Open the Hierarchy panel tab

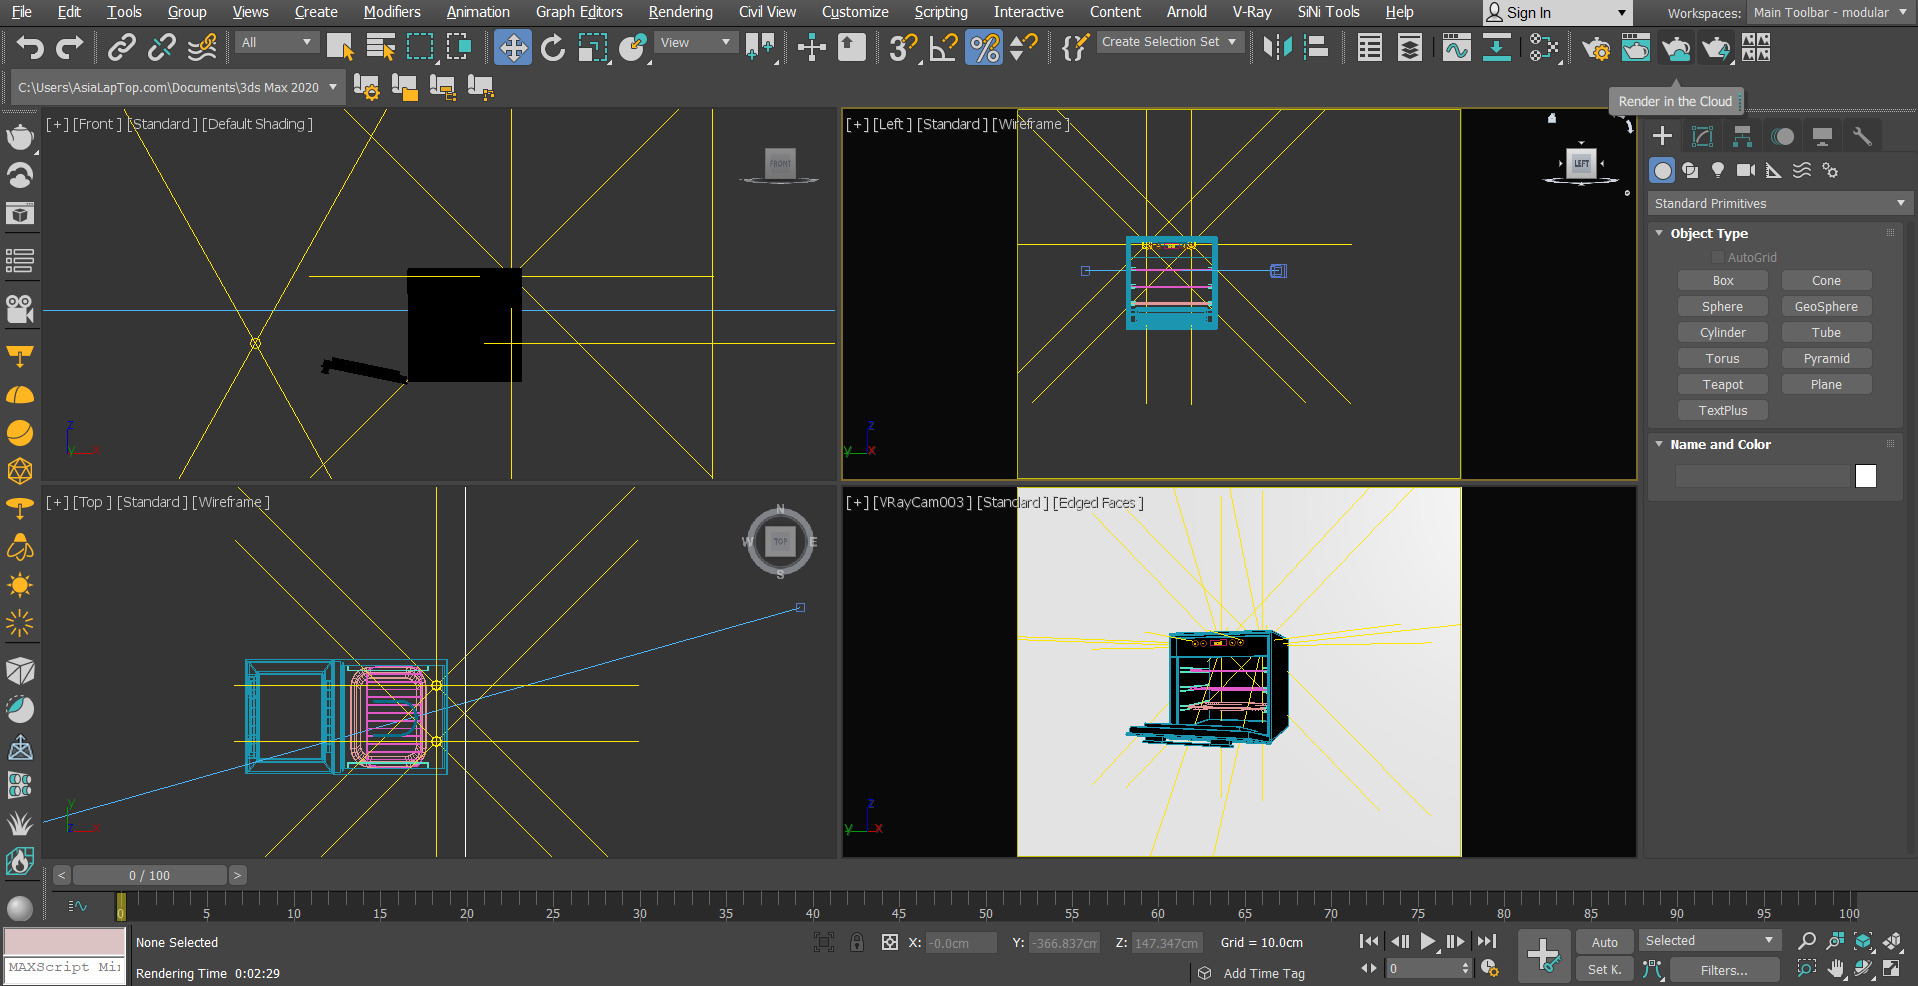pyautogui.click(x=1742, y=136)
